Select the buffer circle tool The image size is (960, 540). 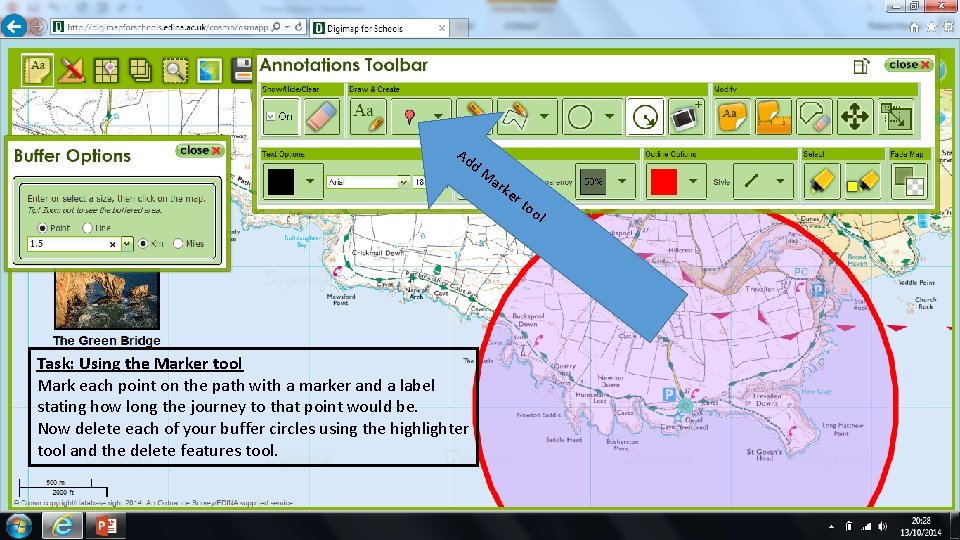coord(645,116)
